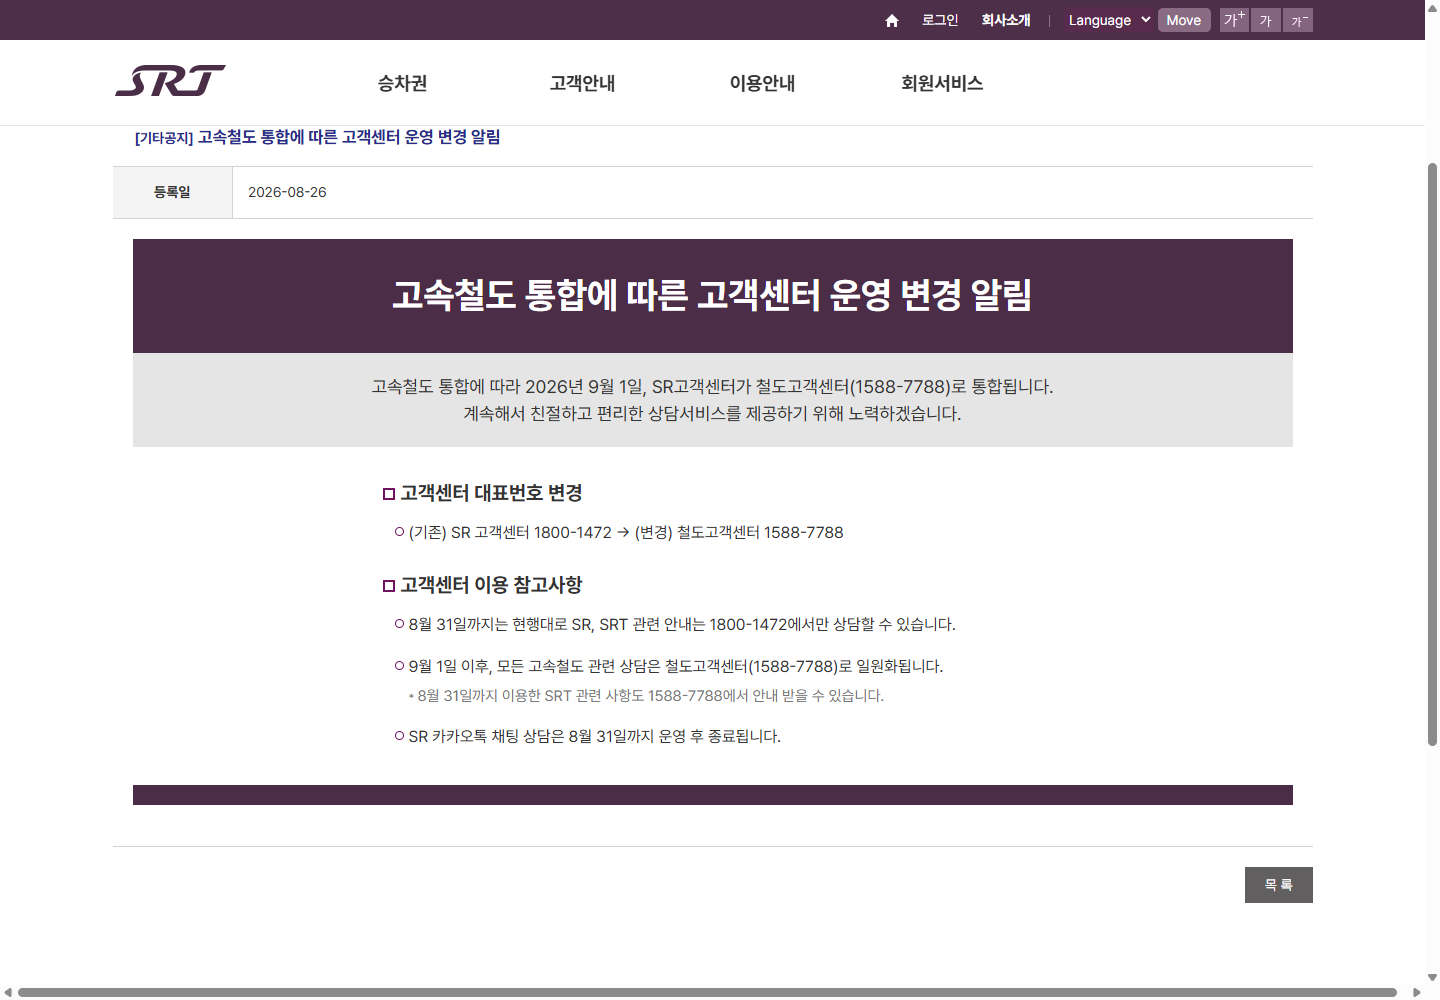1440x1000 pixels.
Task: Open the 이용안내 menu
Action: [x=763, y=83]
